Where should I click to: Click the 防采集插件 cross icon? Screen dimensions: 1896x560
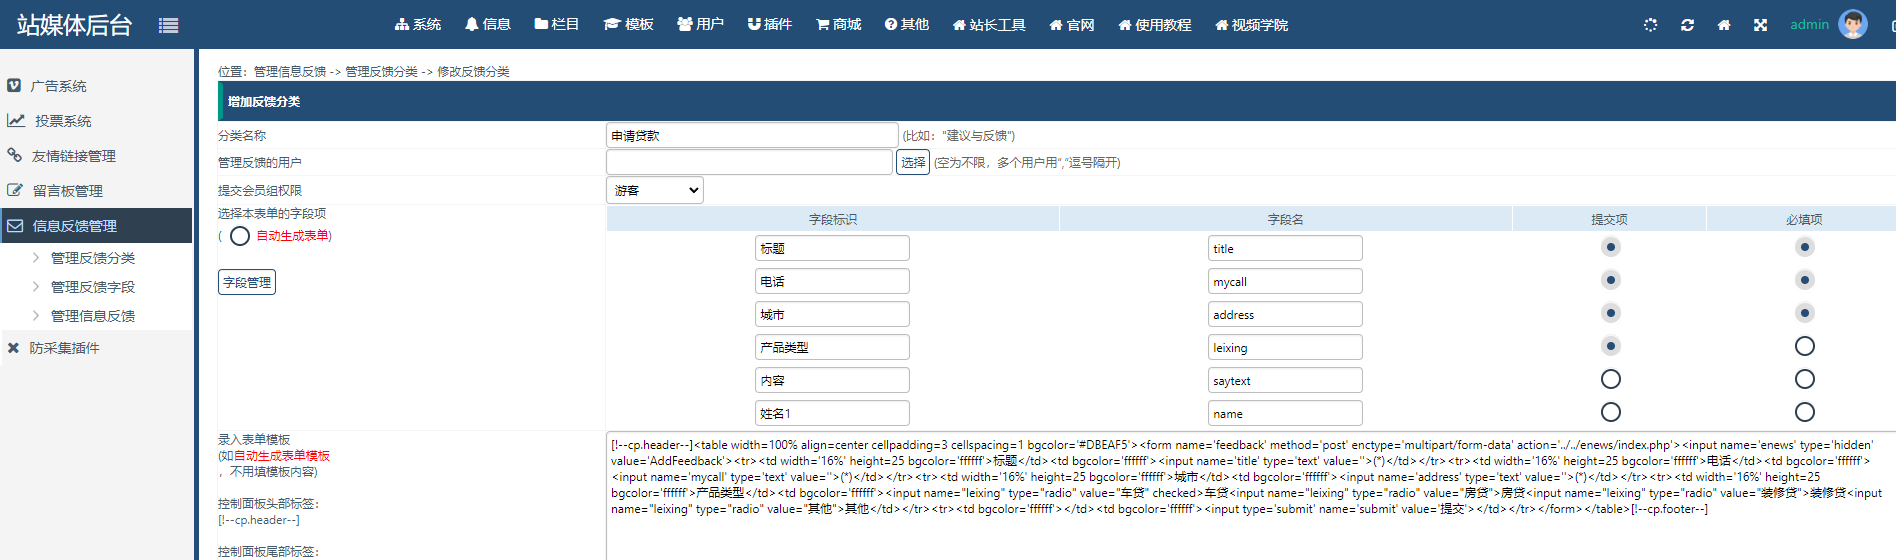click(x=13, y=348)
